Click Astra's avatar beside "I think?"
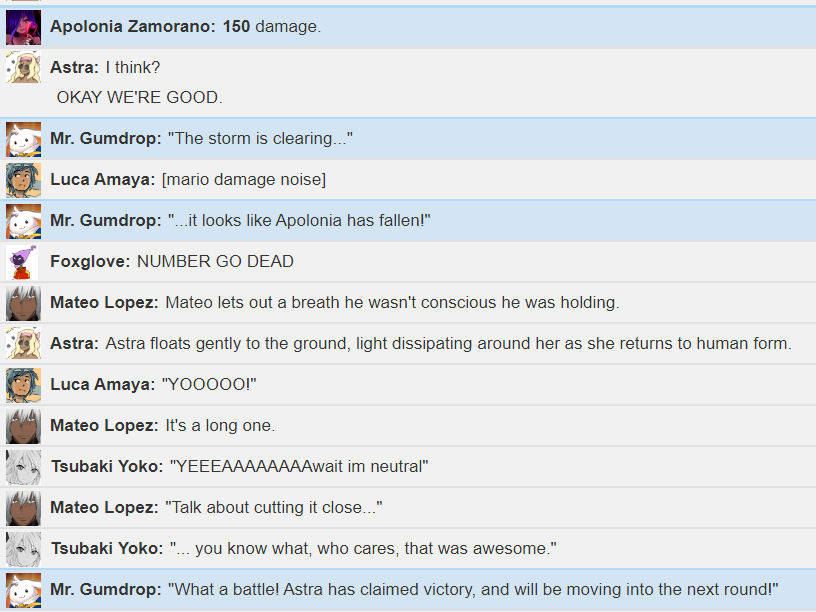This screenshot has width=816, height=612. click(23, 67)
